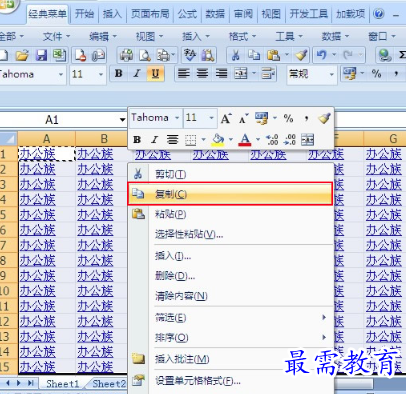This screenshot has width=406, height=394.
Task: Apply yellow Fill Color in the mini toolbar
Action: click(x=218, y=140)
